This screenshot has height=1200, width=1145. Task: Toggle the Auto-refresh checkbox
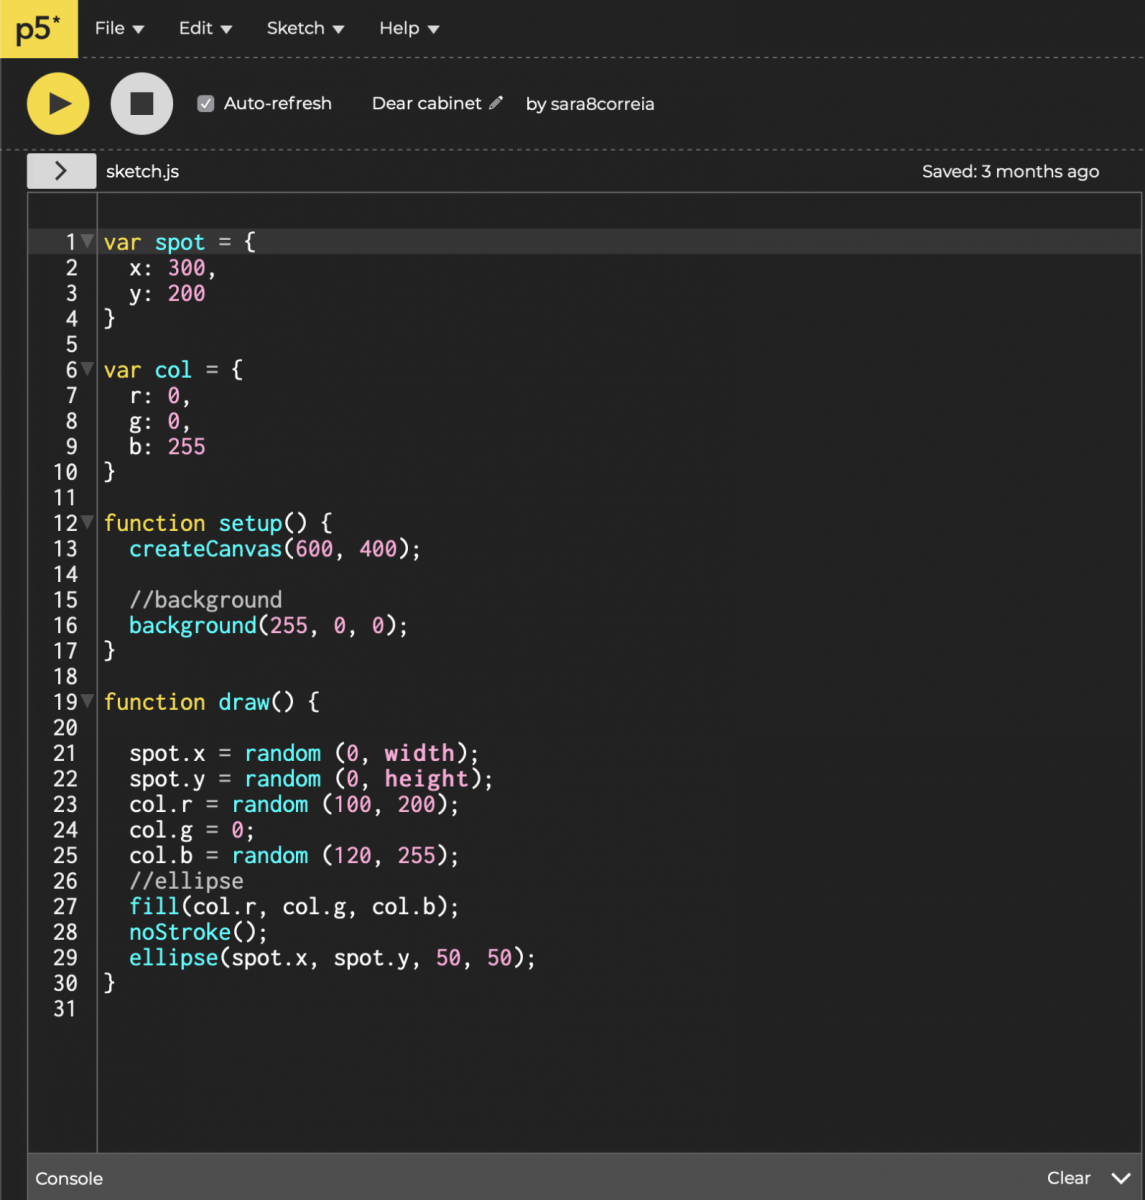(x=206, y=103)
